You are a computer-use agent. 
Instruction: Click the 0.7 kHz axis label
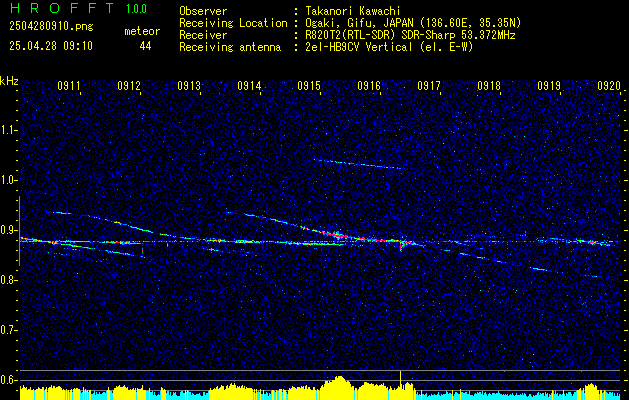coord(9,330)
